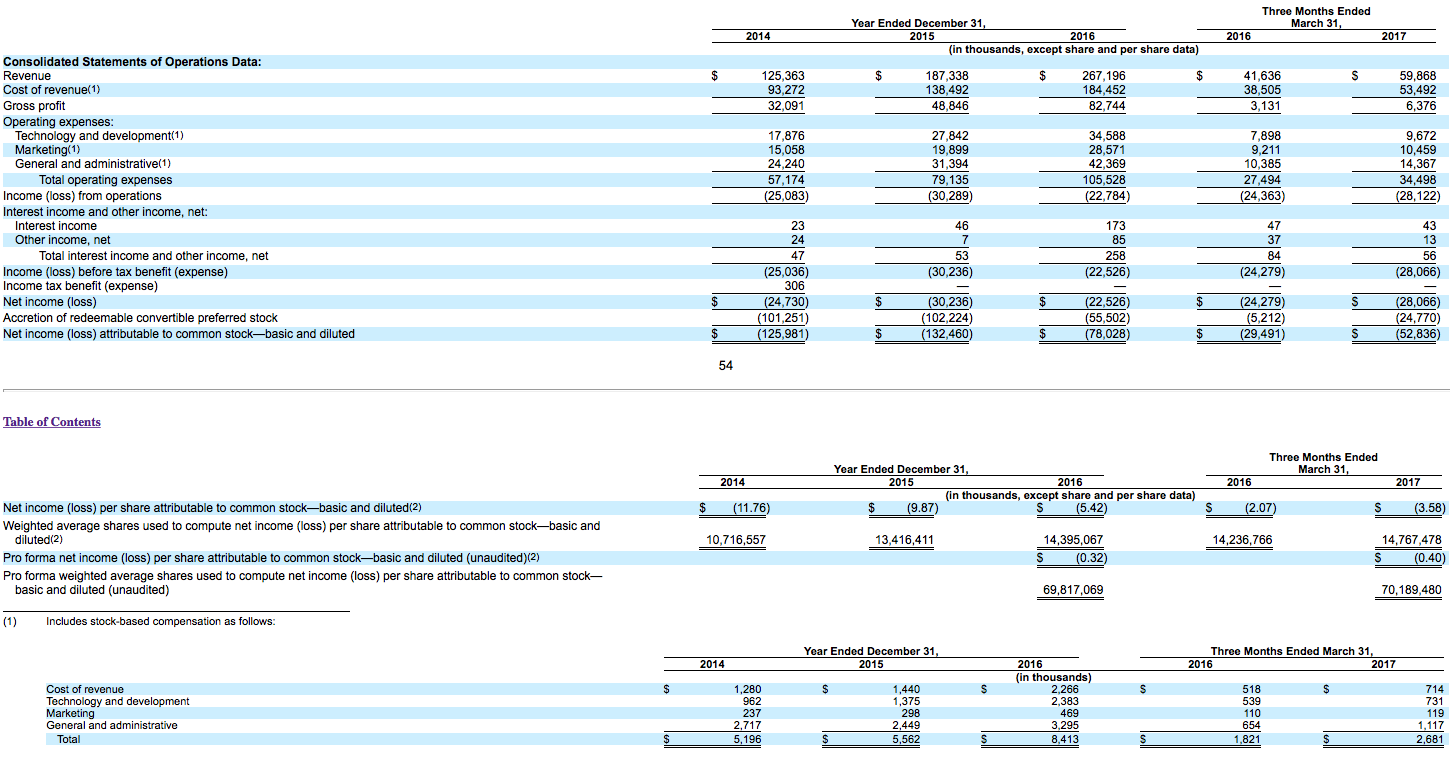Viewport: 1450px width, 760px height.
Task: Select the cost of revenue value 184,452
Action: click(x=1104, y=90)
